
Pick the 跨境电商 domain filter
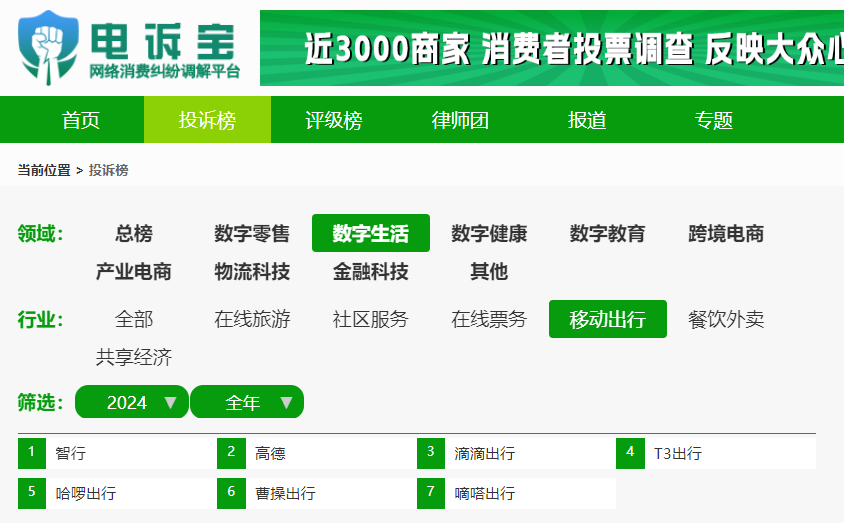(x=726, y=234)
